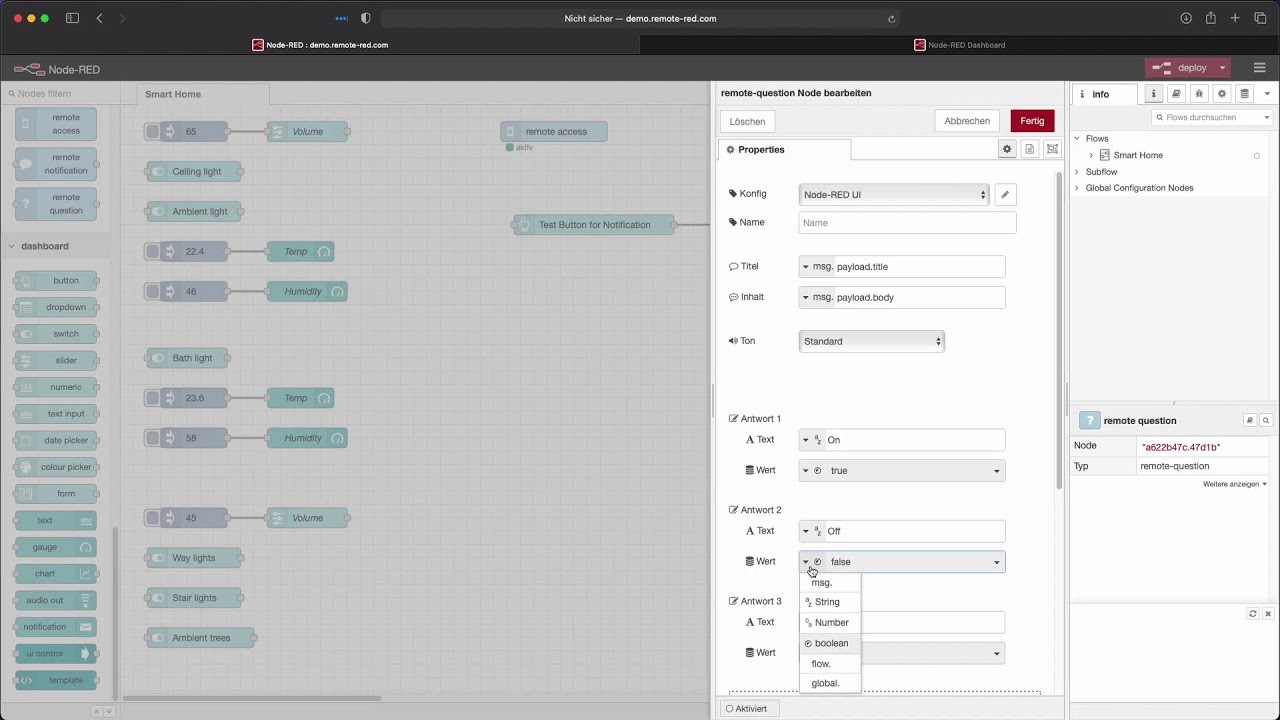This screenshot has width=1280, height=720.
Task: Choose boolean from the type menu
Action: (830, 644)
